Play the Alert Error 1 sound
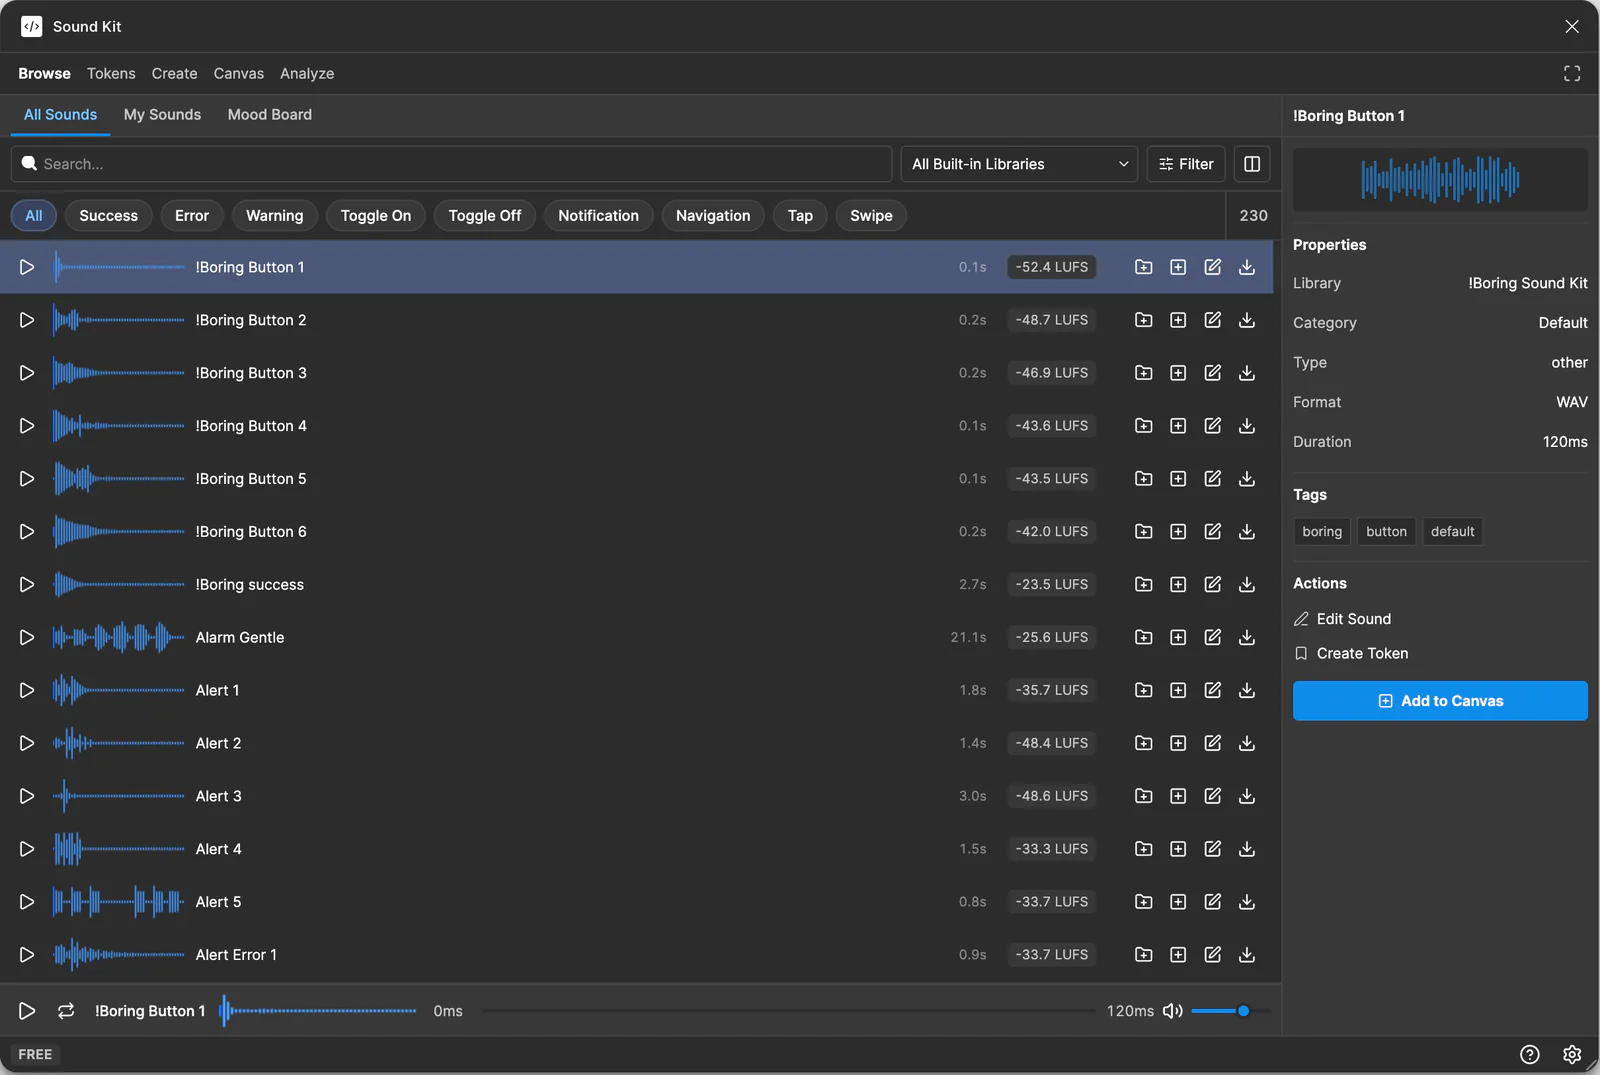The width and height of the screenshot is (1600, 1075). coord(27,955)
